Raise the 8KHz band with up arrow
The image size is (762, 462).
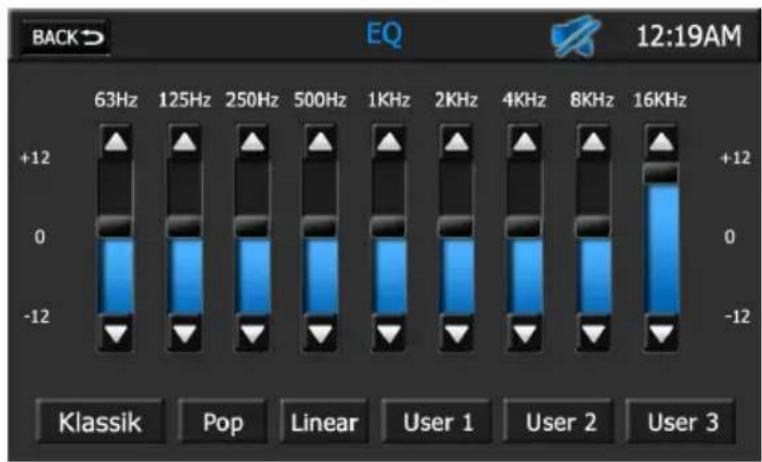(x=593, y=142)
